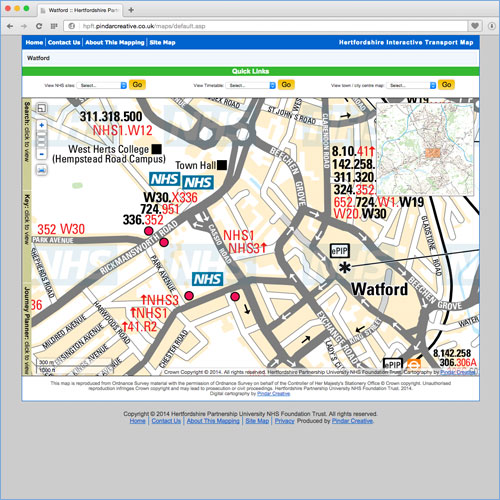The image size is (500, 500).
Task: Click the red stop dot beside ↑NHS3 label
Action: tap(189, 295)
